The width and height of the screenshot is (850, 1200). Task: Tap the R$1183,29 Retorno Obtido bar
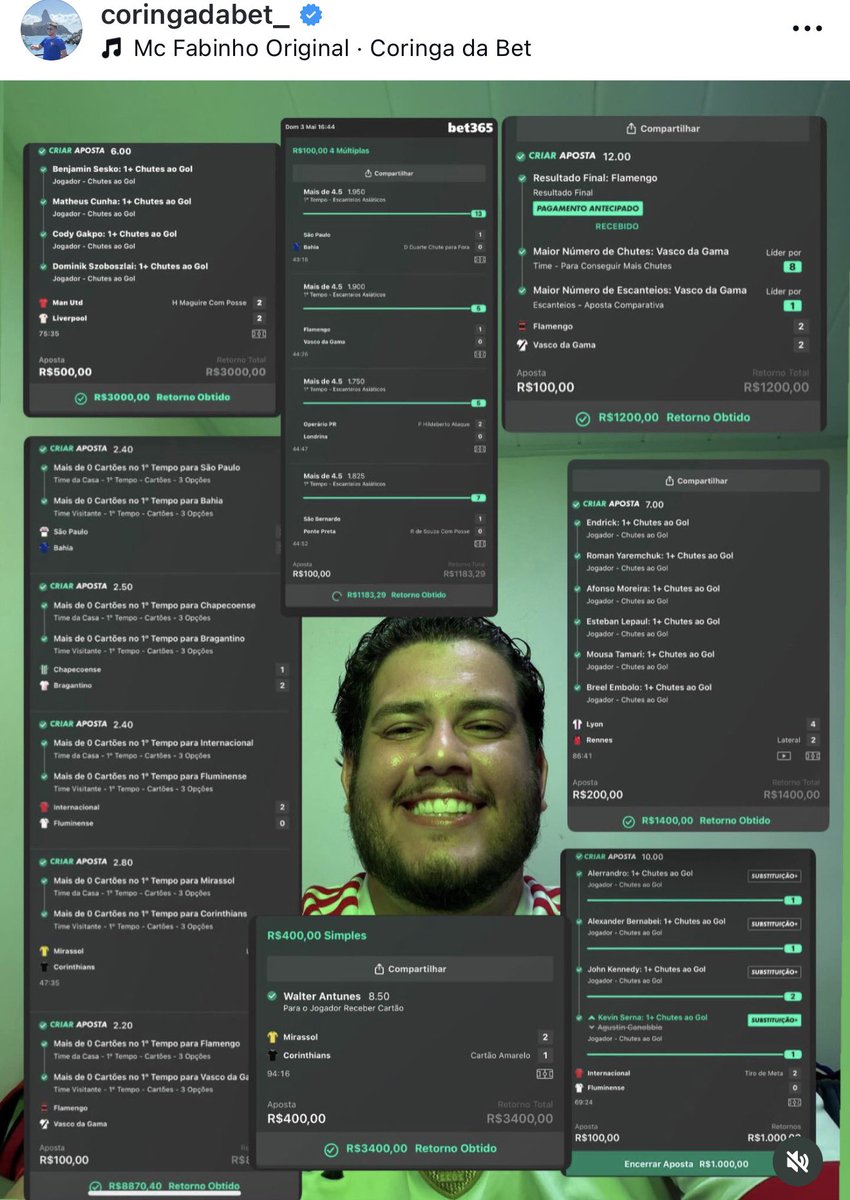click(x=390, y=595)
